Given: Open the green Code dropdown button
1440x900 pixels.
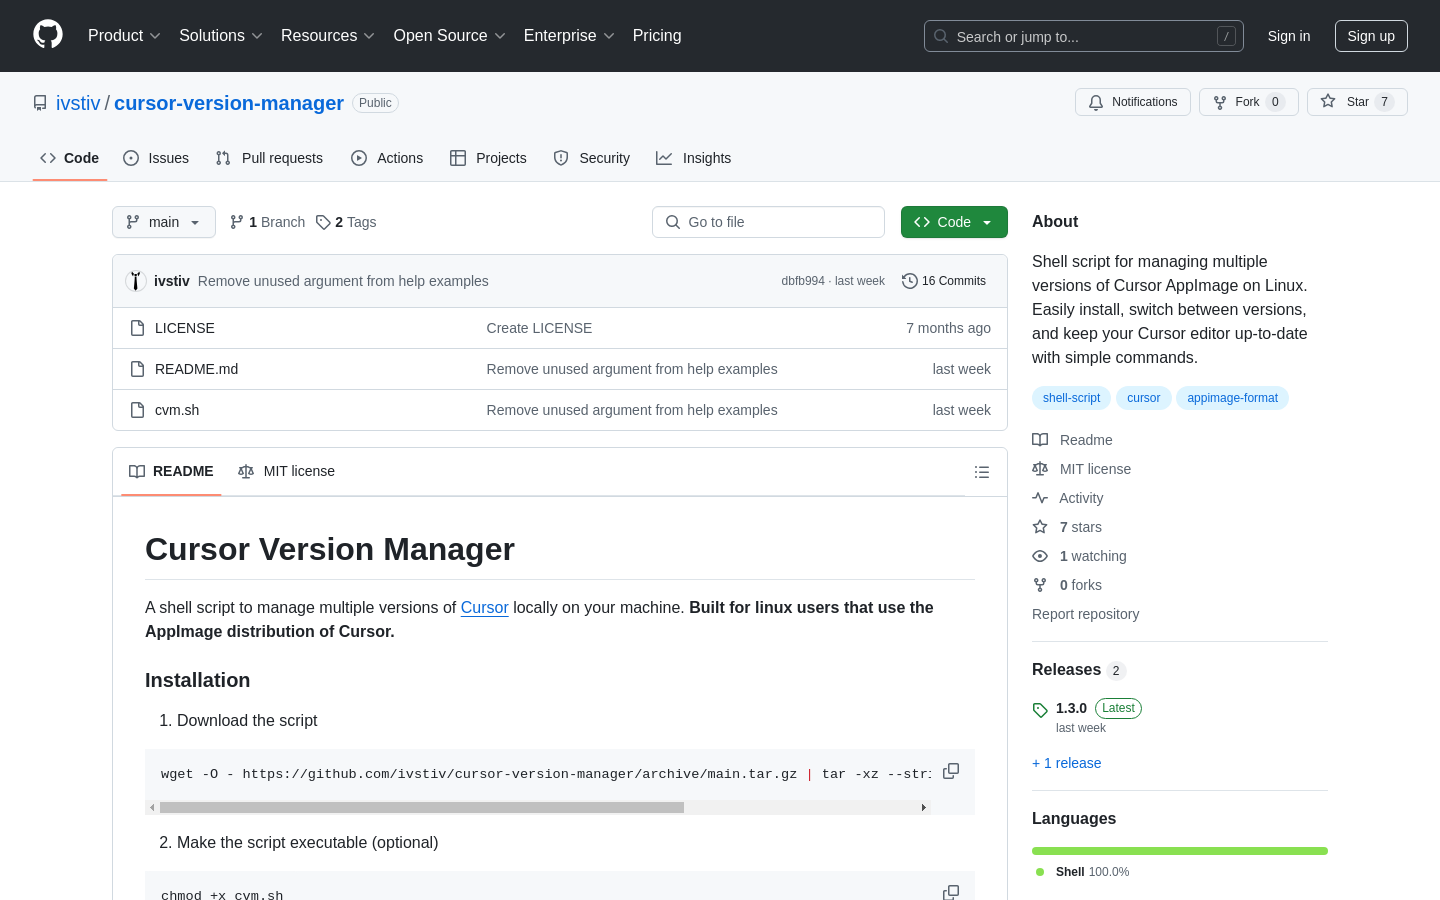Looking at the screenshot, I should coord(954,222).
